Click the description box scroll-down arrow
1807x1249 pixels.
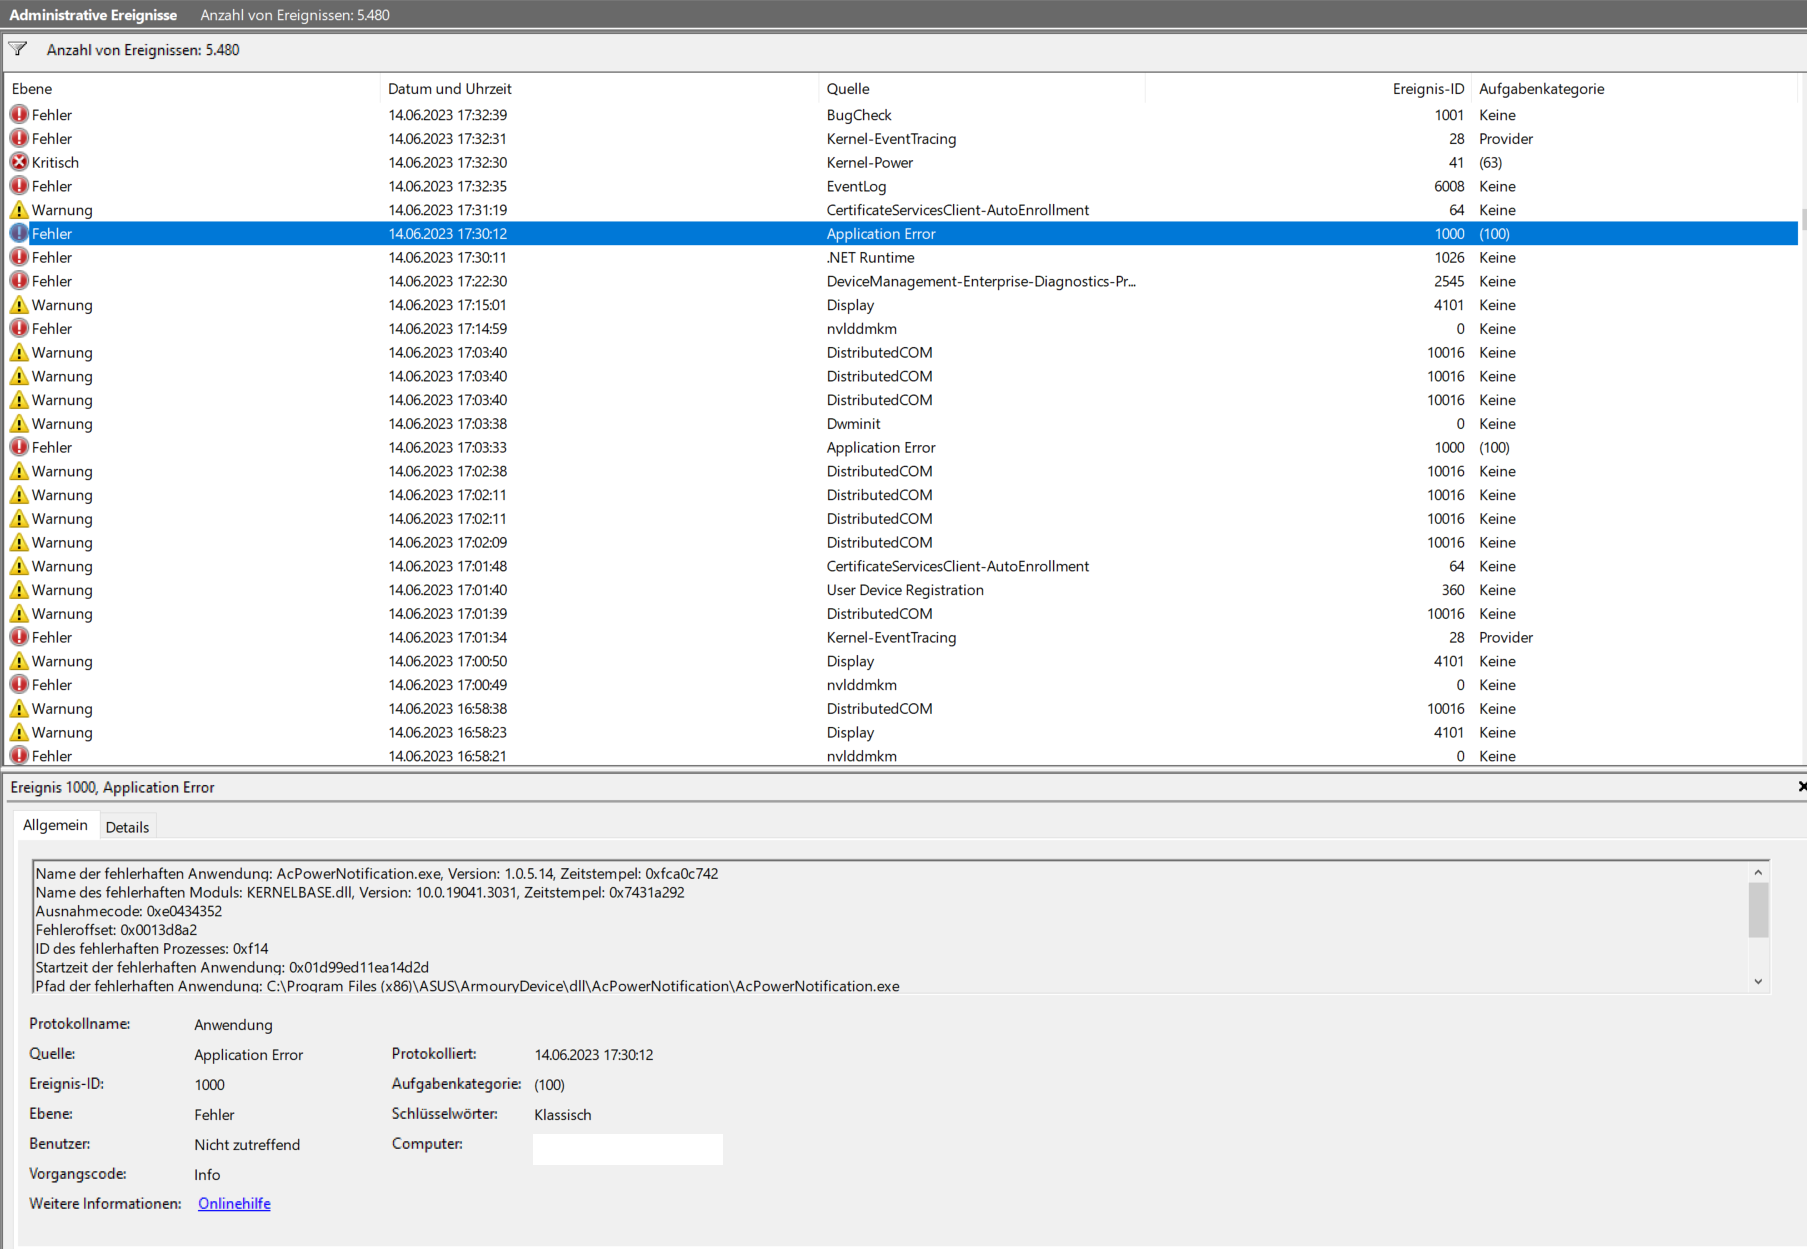(1758, 982)
